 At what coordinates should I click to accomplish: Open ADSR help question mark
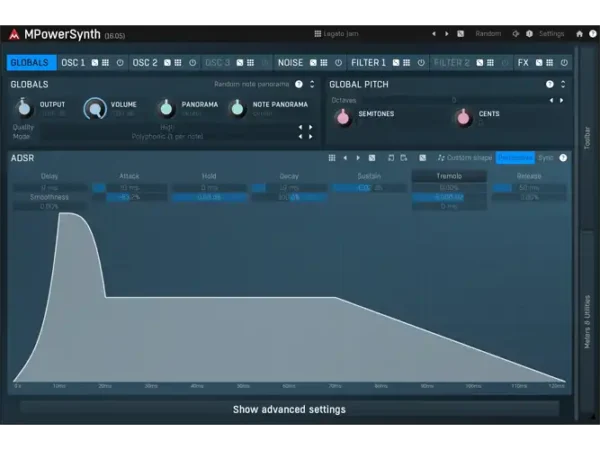[x=563, y=158]
